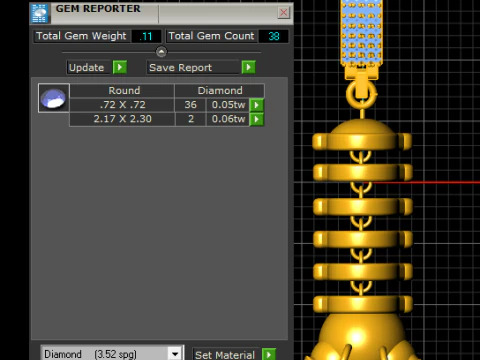Select the 0.06tw weight cell
This screenshot has width=480, height=360.
click(228, 119)
